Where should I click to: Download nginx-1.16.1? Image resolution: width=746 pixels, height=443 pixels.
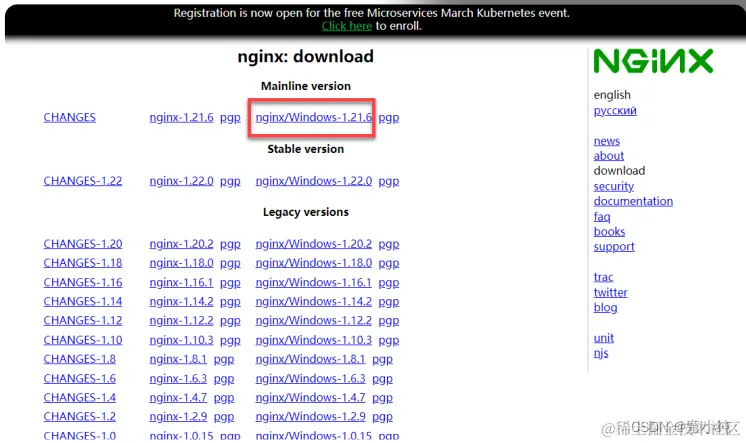(x=181, y=282)
